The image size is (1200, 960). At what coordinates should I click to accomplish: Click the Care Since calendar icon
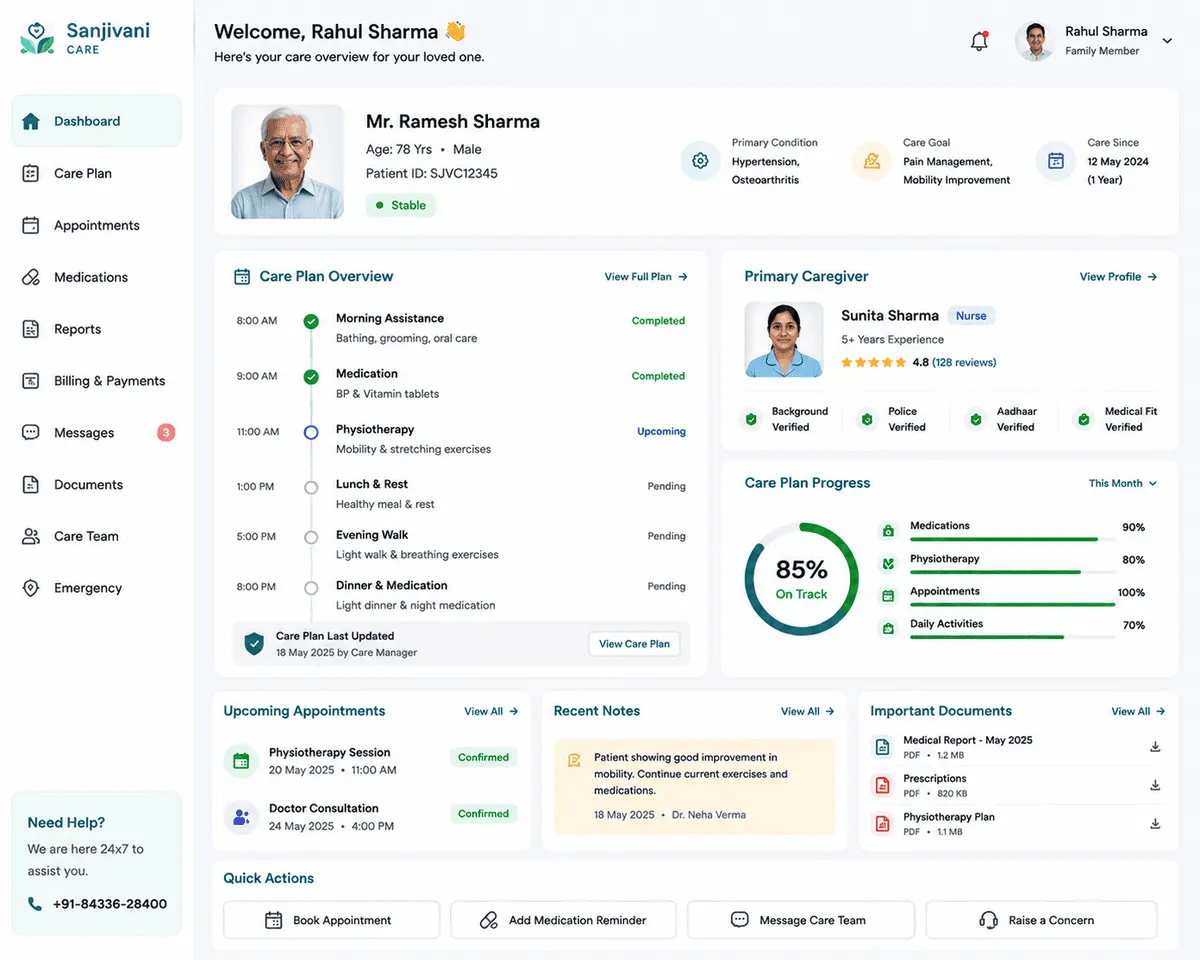pos(1056,160)
